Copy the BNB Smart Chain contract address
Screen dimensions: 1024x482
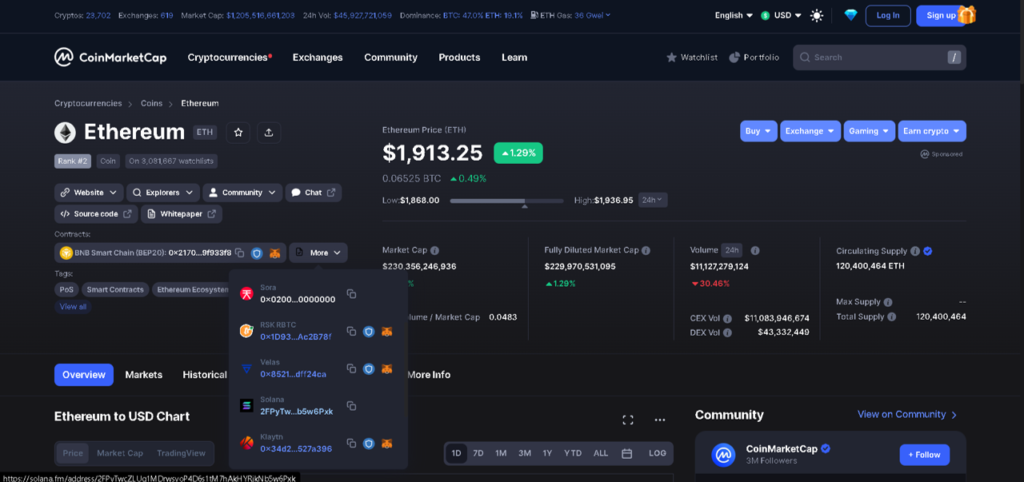[x=240, y=253]
